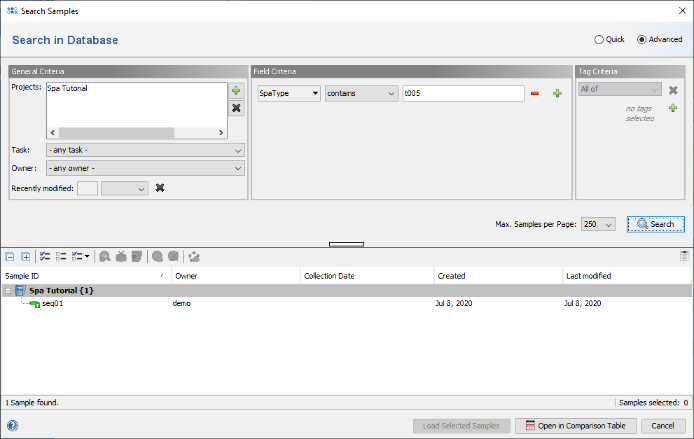Screen dimensions: 694x439
Task: Add a new field criterion
Action: [557, 93]
